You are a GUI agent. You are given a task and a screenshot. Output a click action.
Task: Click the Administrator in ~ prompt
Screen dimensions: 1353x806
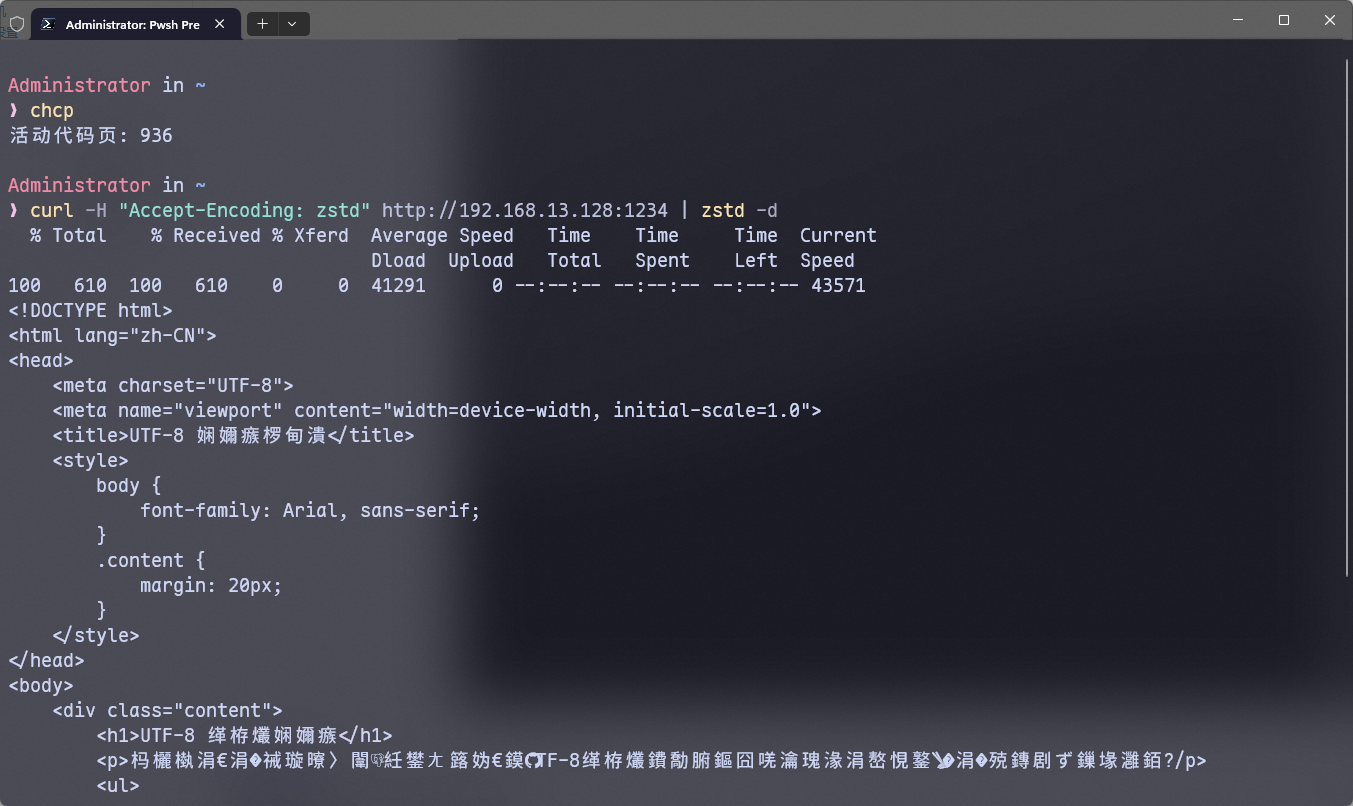pos(105,85)
